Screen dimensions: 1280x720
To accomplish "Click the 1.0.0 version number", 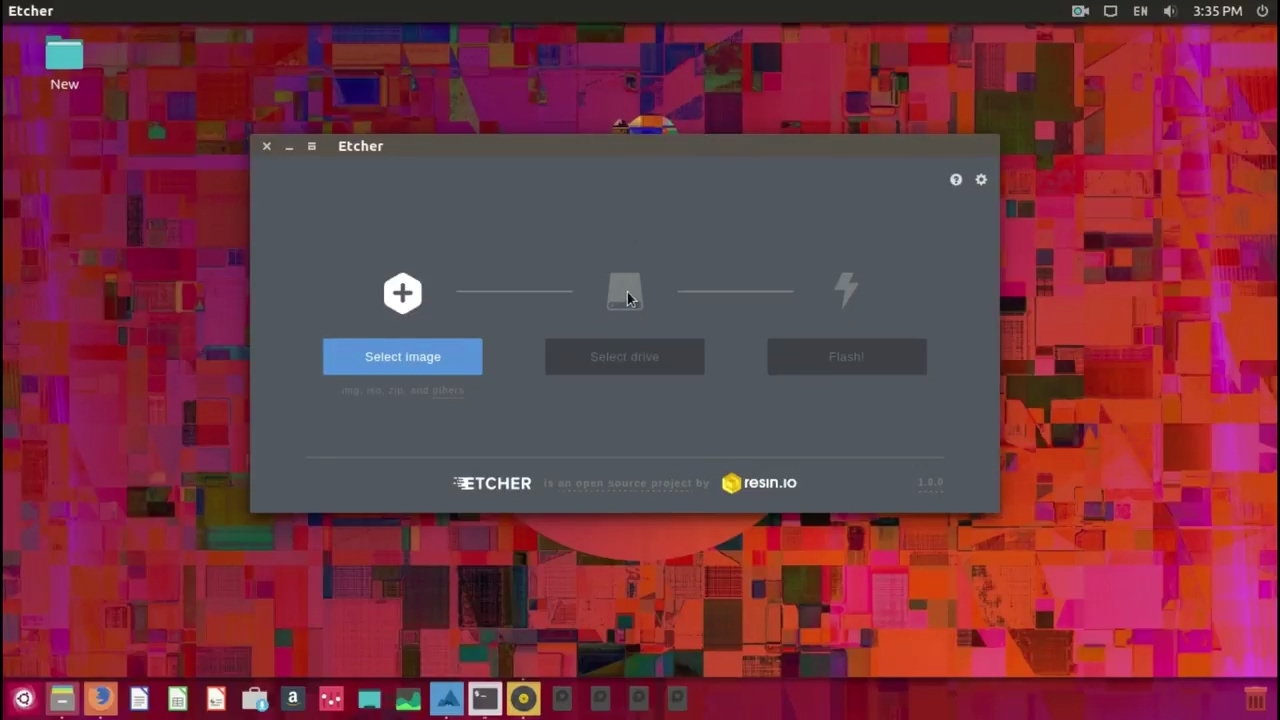I will [x=931, y=482].
